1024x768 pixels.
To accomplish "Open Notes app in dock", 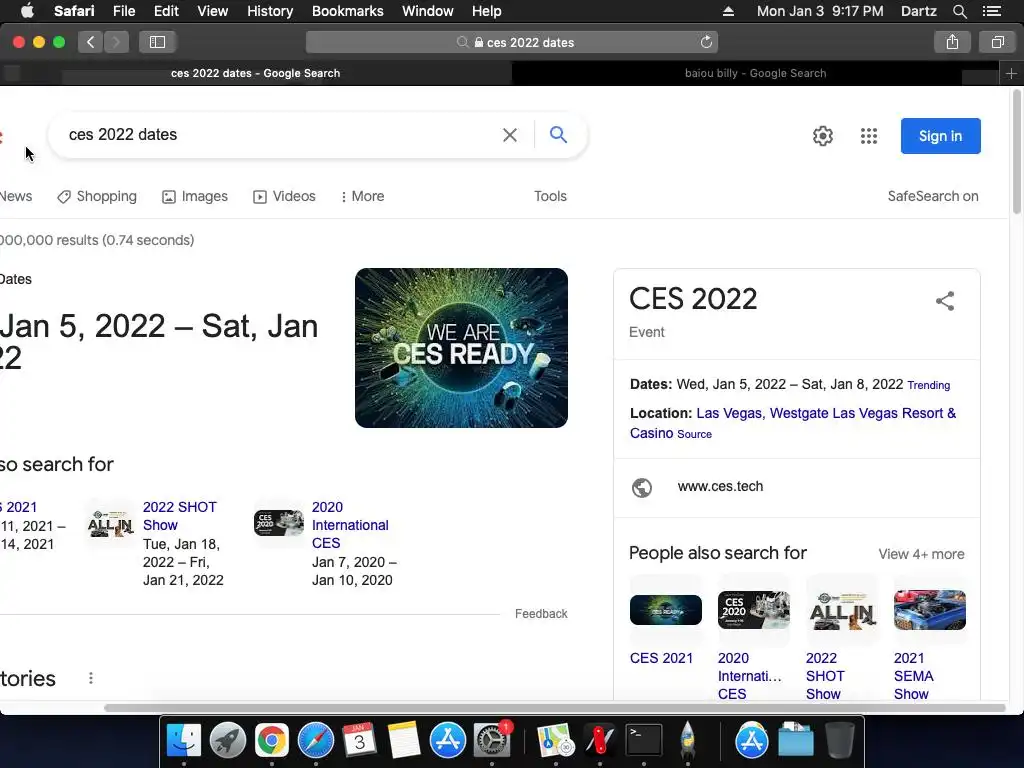I will [404, 740].
